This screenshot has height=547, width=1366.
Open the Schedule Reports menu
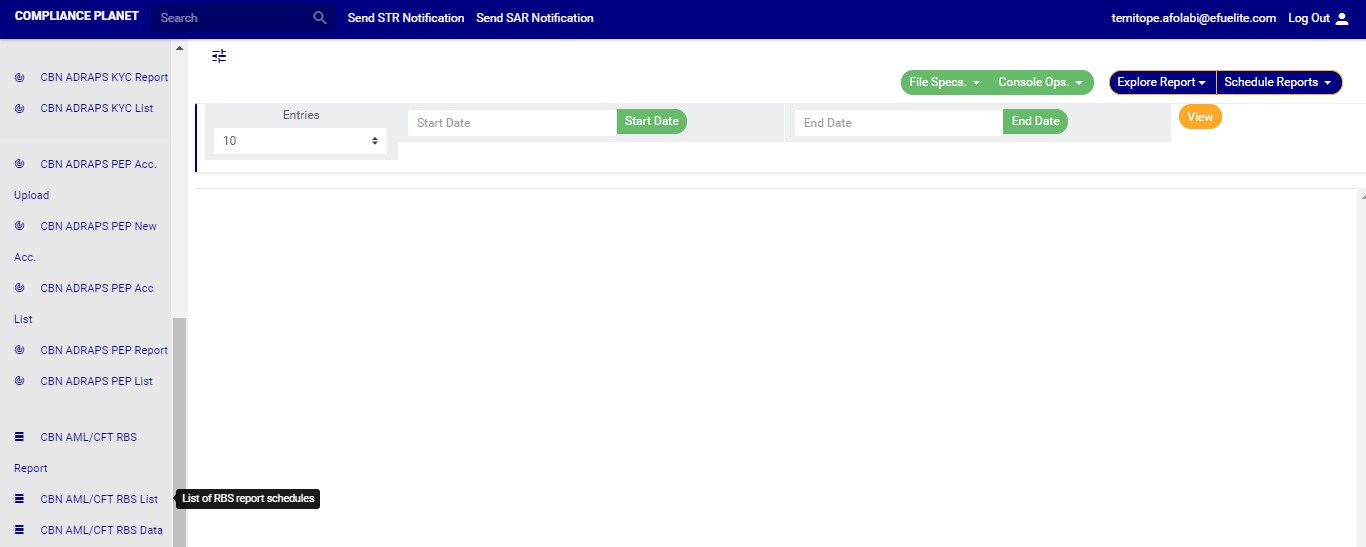click(x=1278, y=83)
